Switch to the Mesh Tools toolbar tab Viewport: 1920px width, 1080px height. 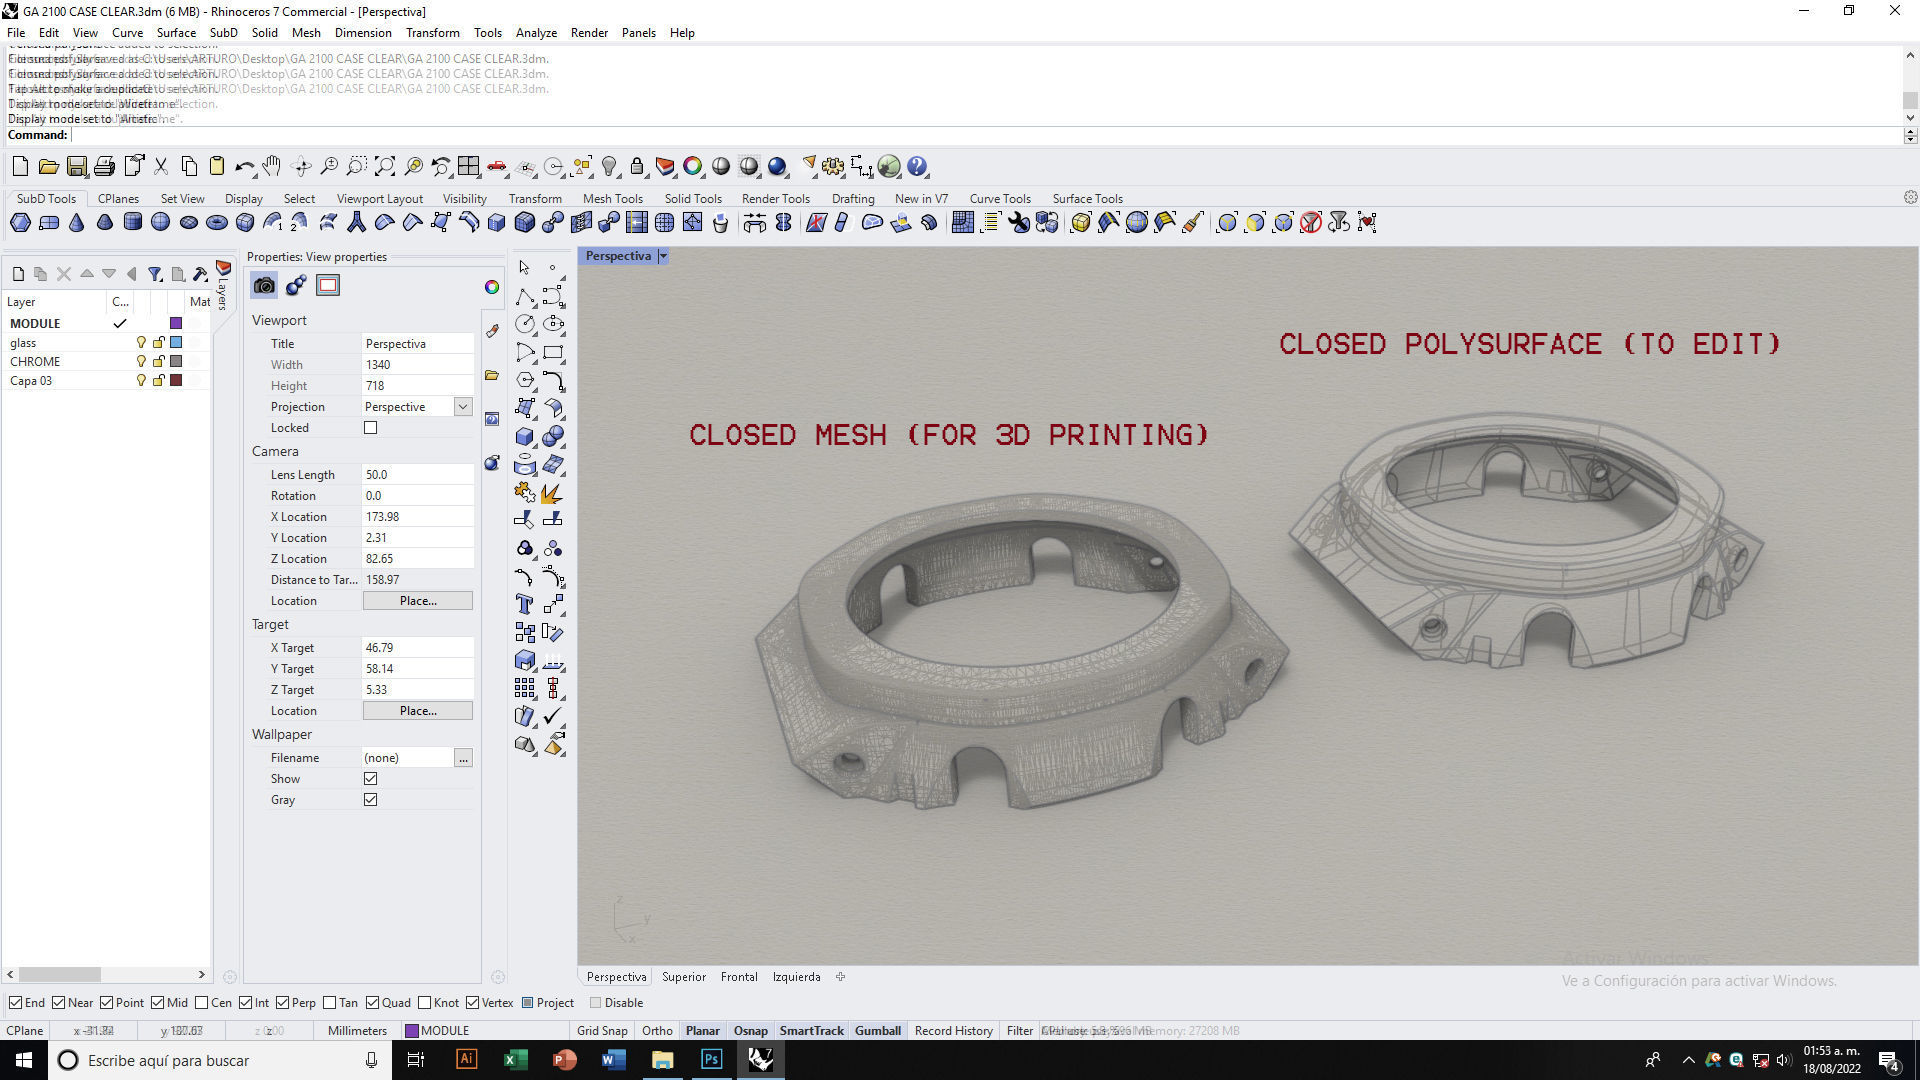tap(612, 199)
